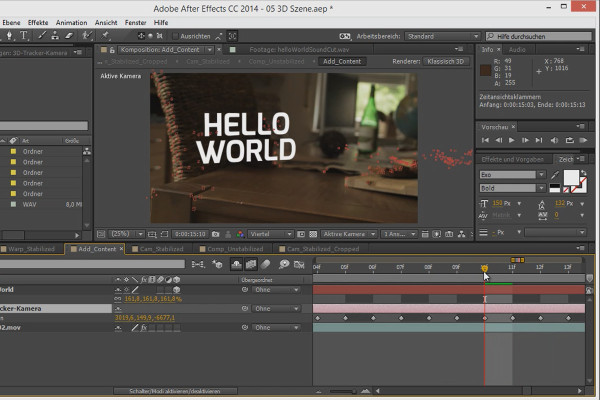Image resolution: width=600 pixels, height=400 pixels.
Task: Click the local axis mode icon
Action: pyautogui.click(x=141, y=36)
